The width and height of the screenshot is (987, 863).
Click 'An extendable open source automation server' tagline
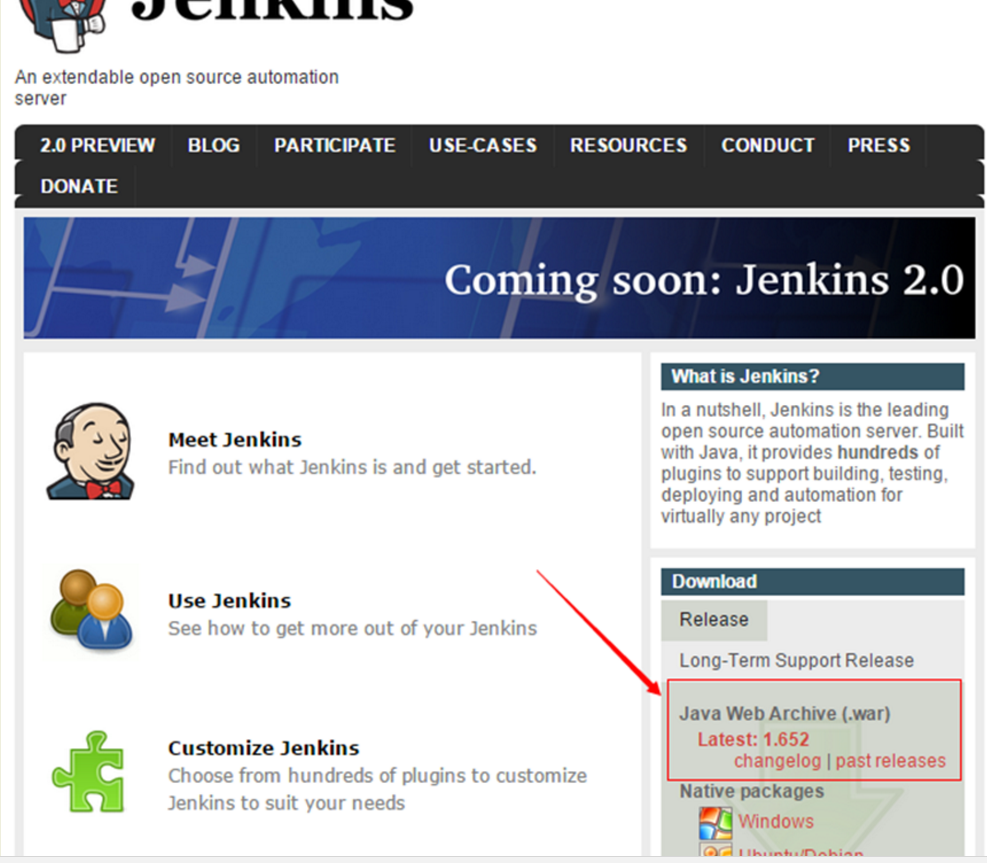tap(177, 87)
